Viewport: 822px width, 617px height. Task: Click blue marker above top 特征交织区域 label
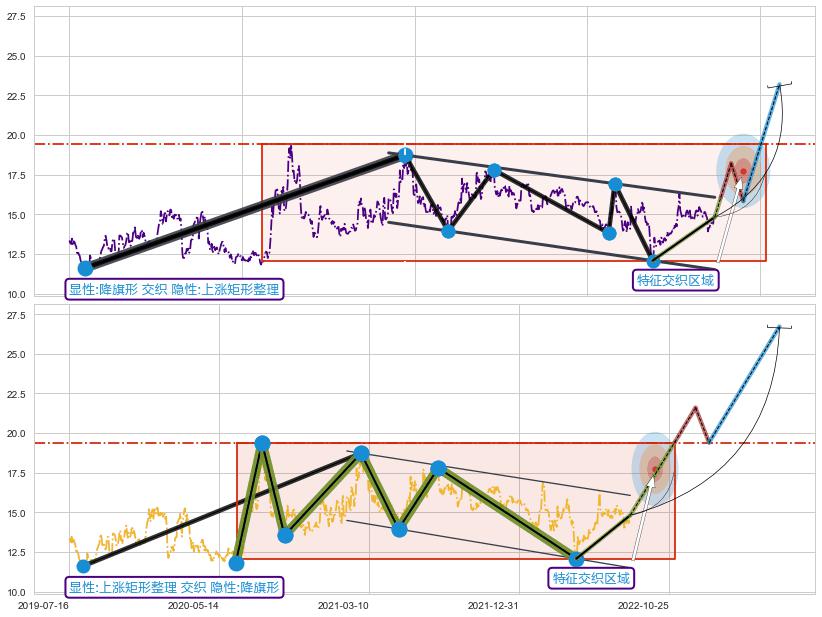tap(653, 262)
